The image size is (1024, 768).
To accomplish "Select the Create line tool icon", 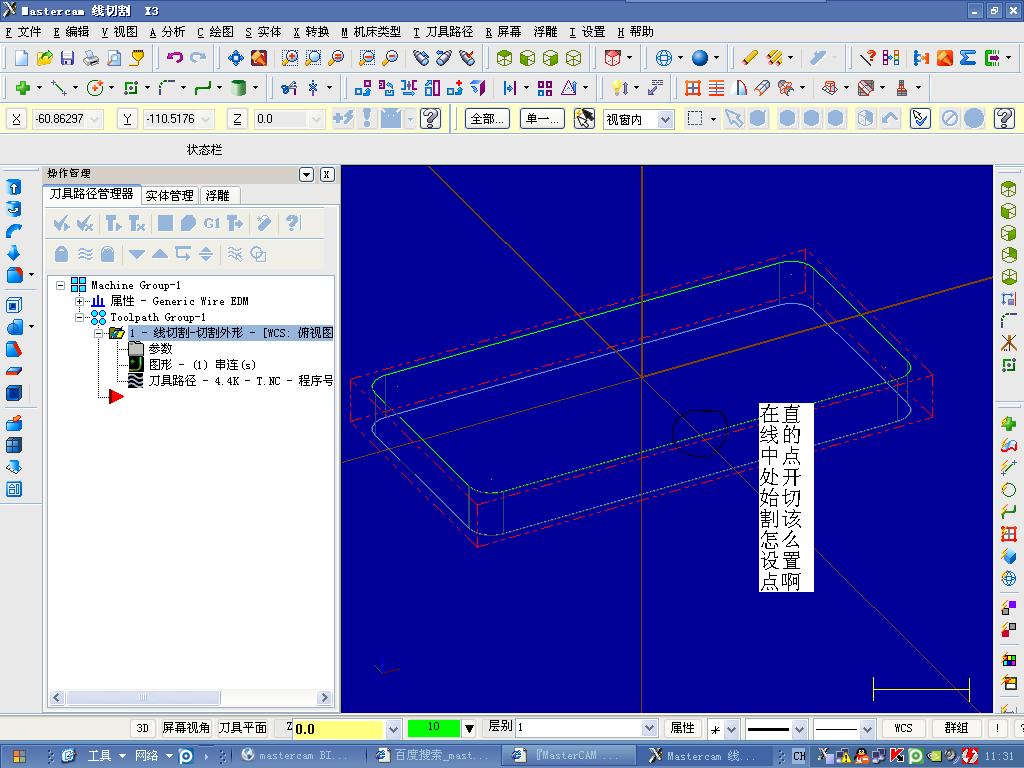I will coord(59,88).
